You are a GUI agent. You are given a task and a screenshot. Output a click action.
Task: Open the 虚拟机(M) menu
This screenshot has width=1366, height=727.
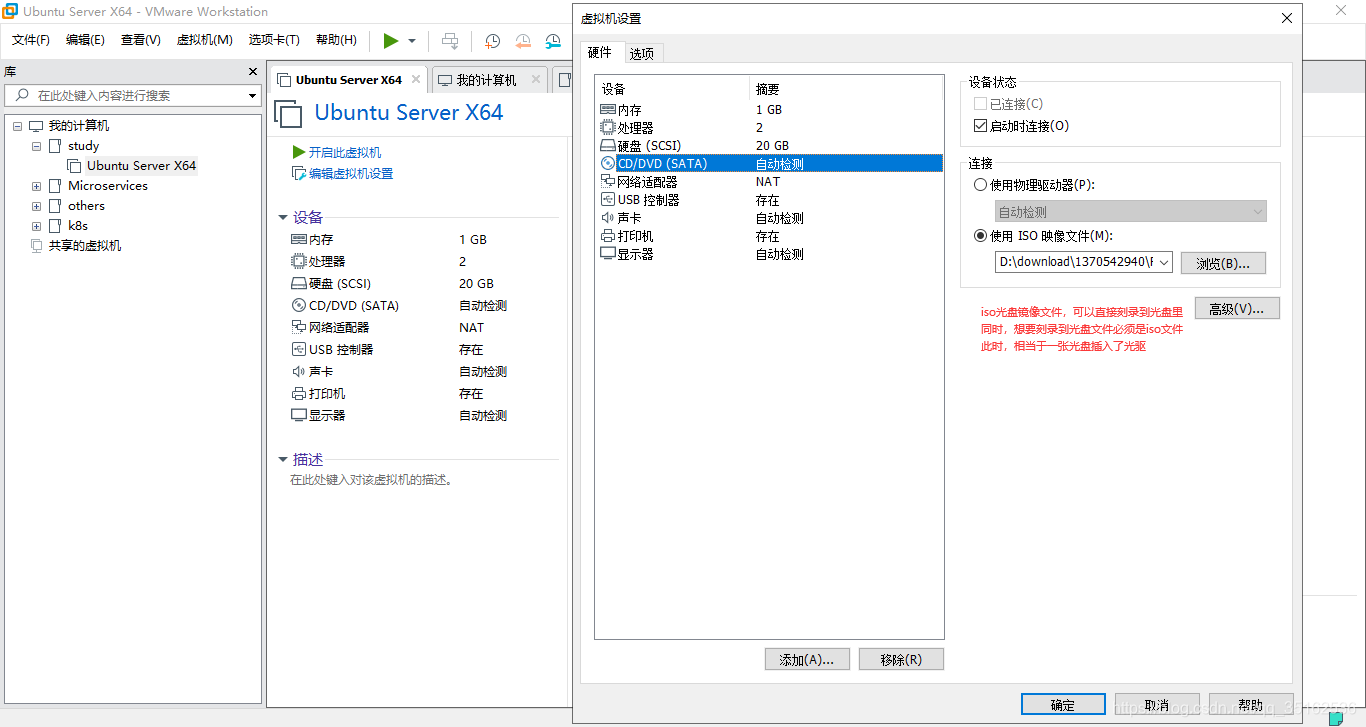coord(205,40)
